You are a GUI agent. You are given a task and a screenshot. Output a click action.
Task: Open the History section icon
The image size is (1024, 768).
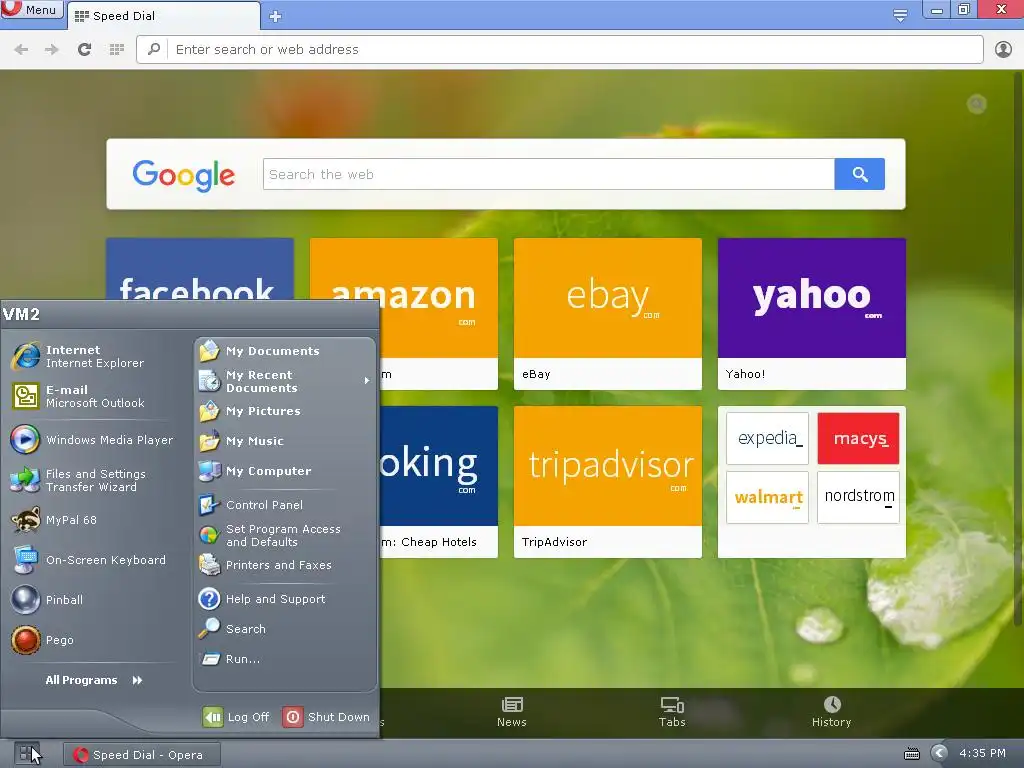click(x=831, y=712)
